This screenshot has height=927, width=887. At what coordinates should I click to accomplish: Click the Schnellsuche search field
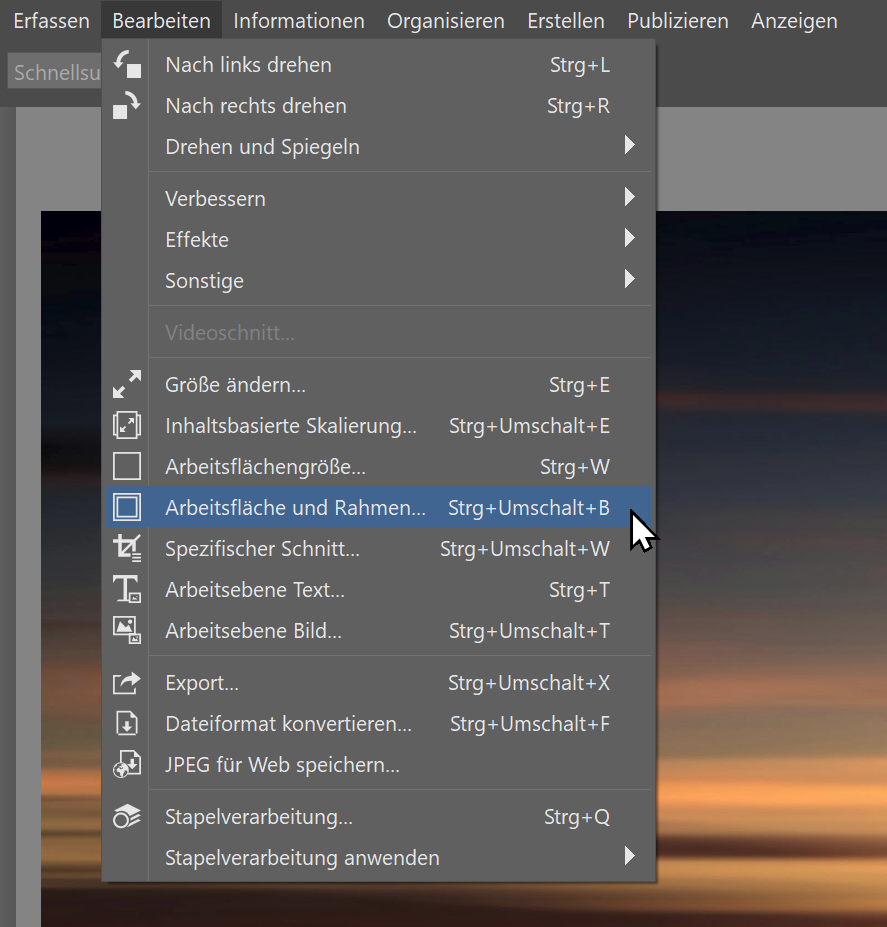56,71
